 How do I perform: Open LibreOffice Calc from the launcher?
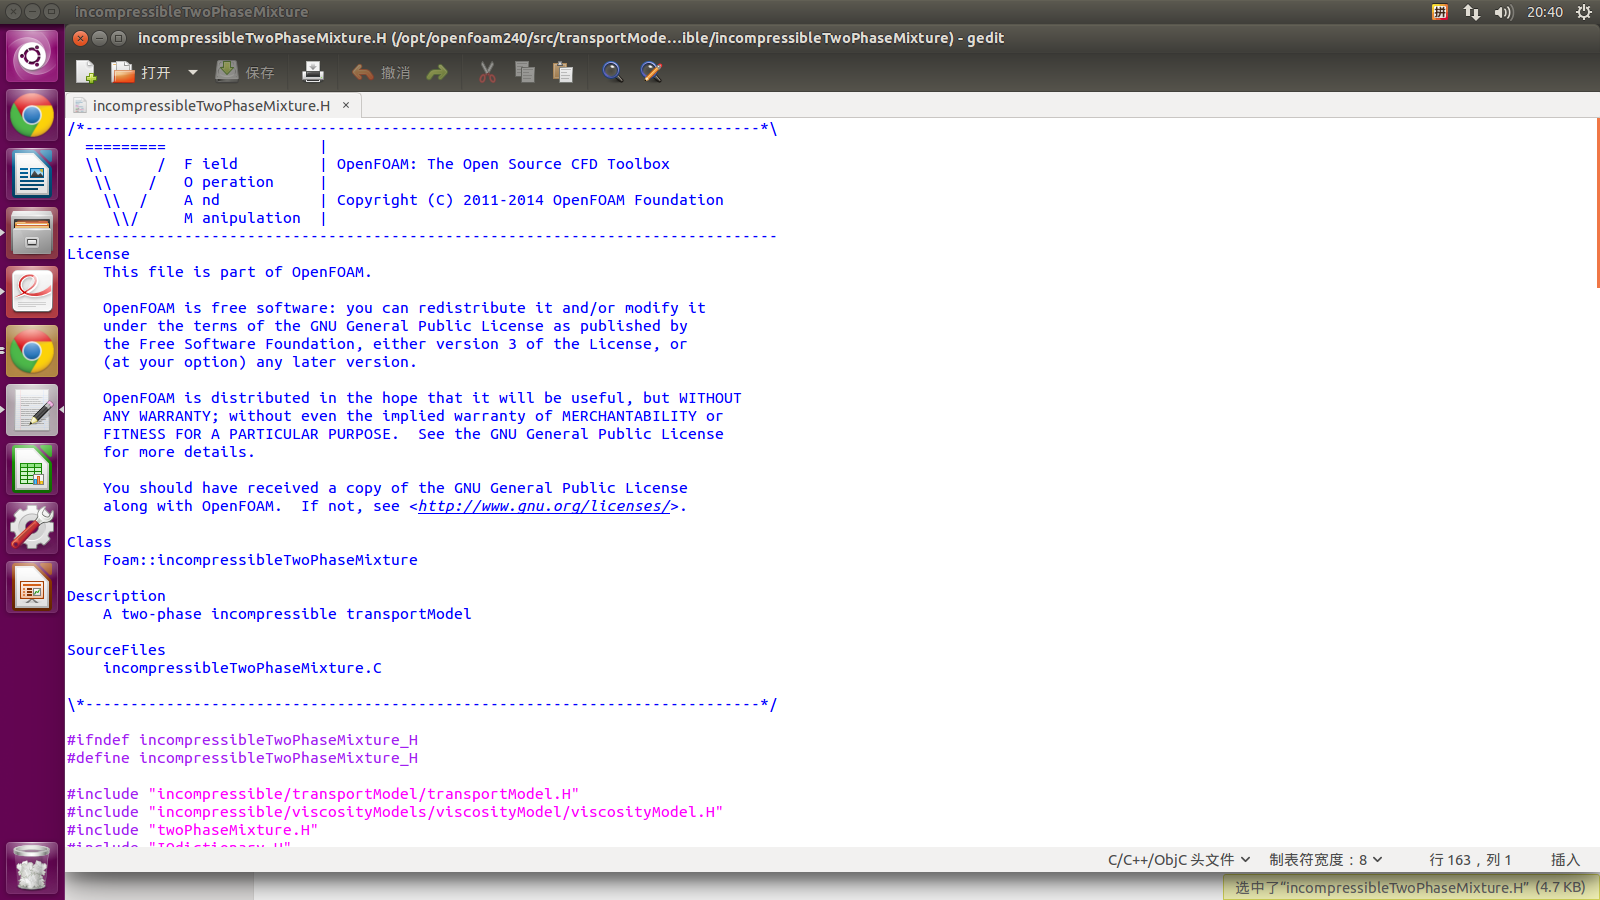[x=32, y=470]
